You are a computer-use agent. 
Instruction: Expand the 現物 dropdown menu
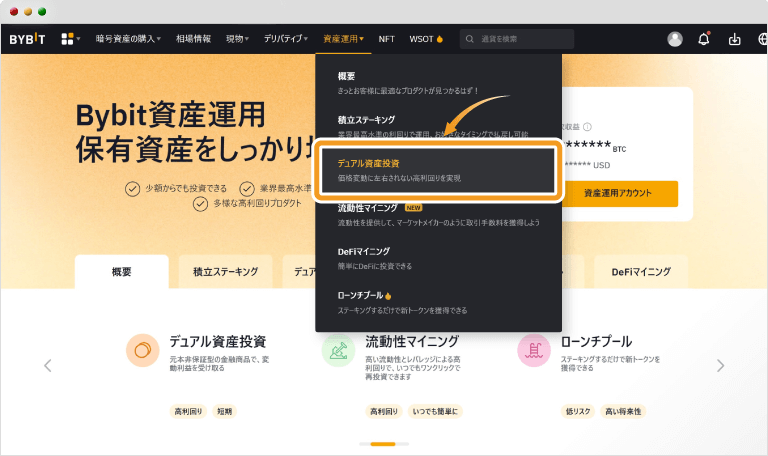238,39
